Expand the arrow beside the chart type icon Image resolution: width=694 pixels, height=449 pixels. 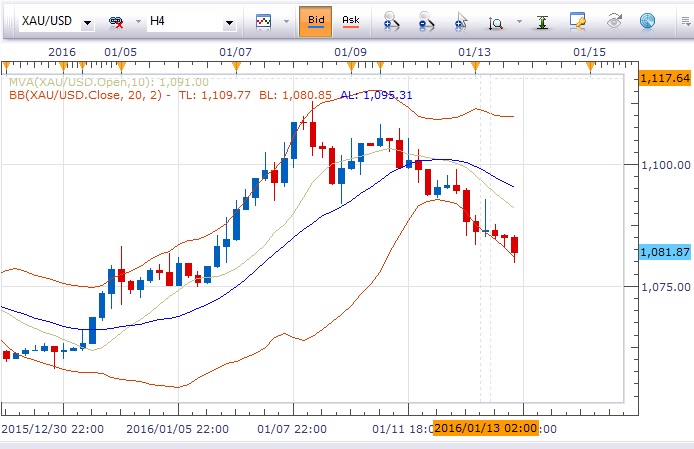[286, 21]
